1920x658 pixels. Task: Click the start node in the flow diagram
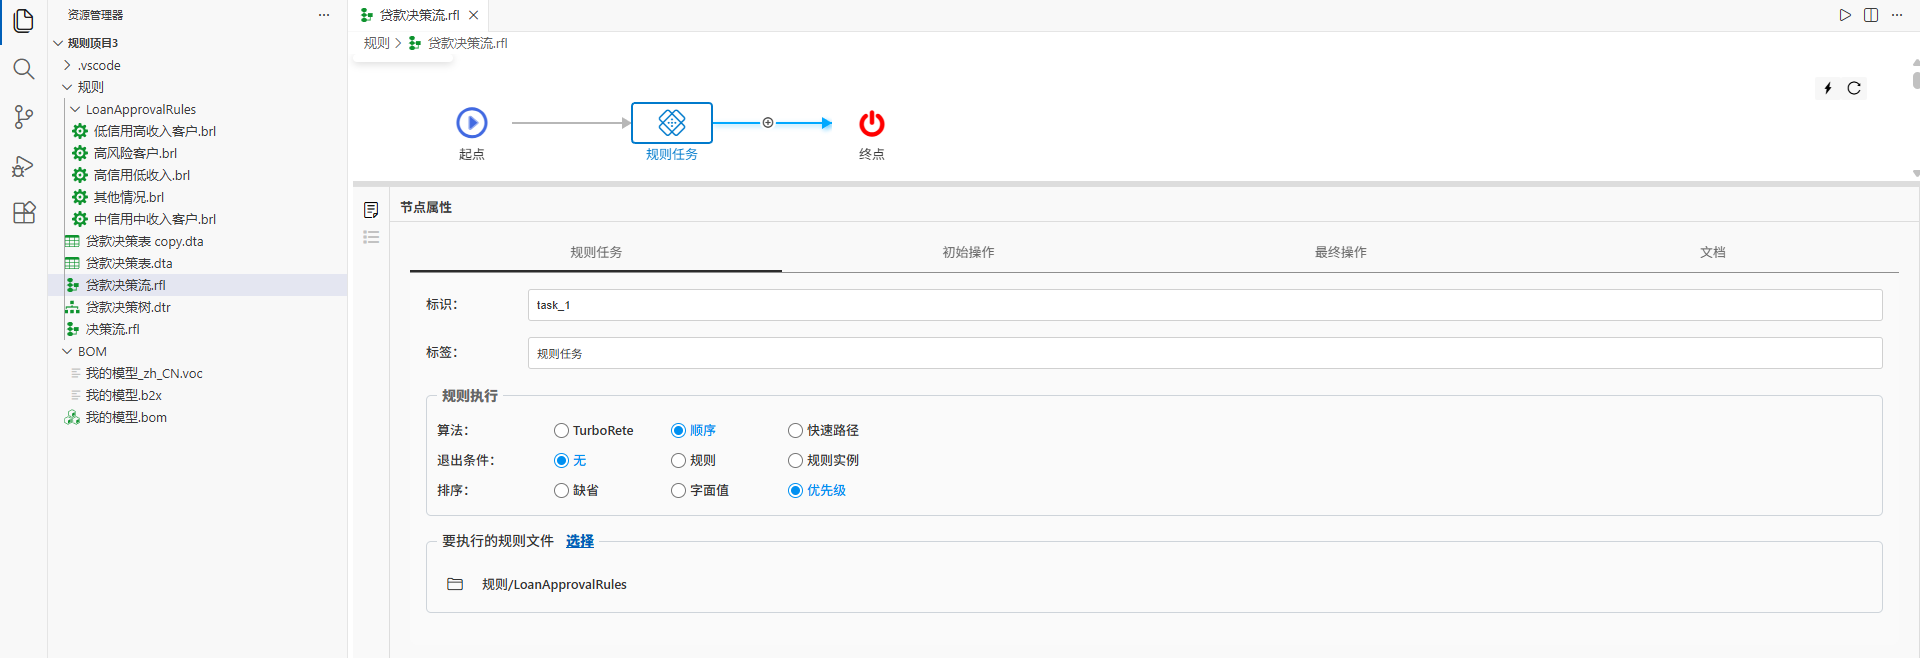[471, 123]
